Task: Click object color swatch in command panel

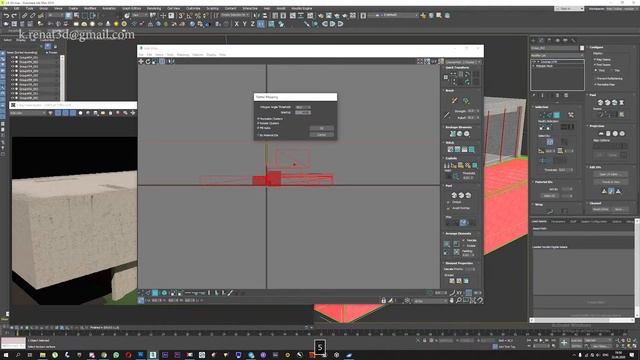Action: (582, 48)
